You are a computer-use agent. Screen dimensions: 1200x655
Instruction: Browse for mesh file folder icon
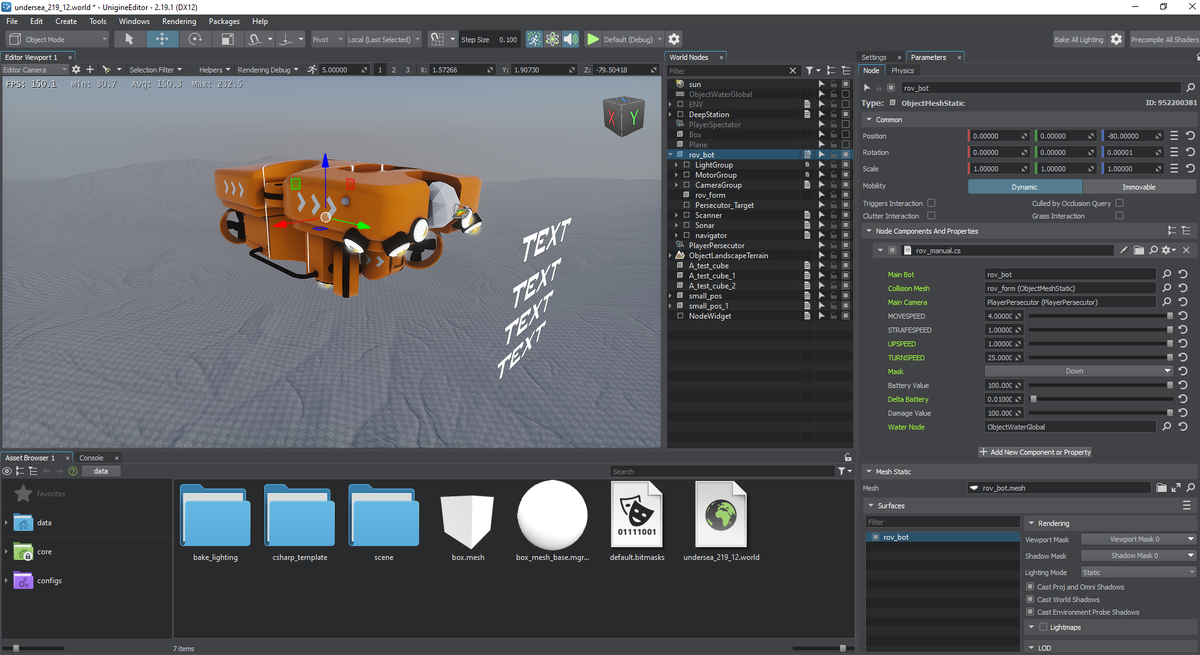(1161, 488)
